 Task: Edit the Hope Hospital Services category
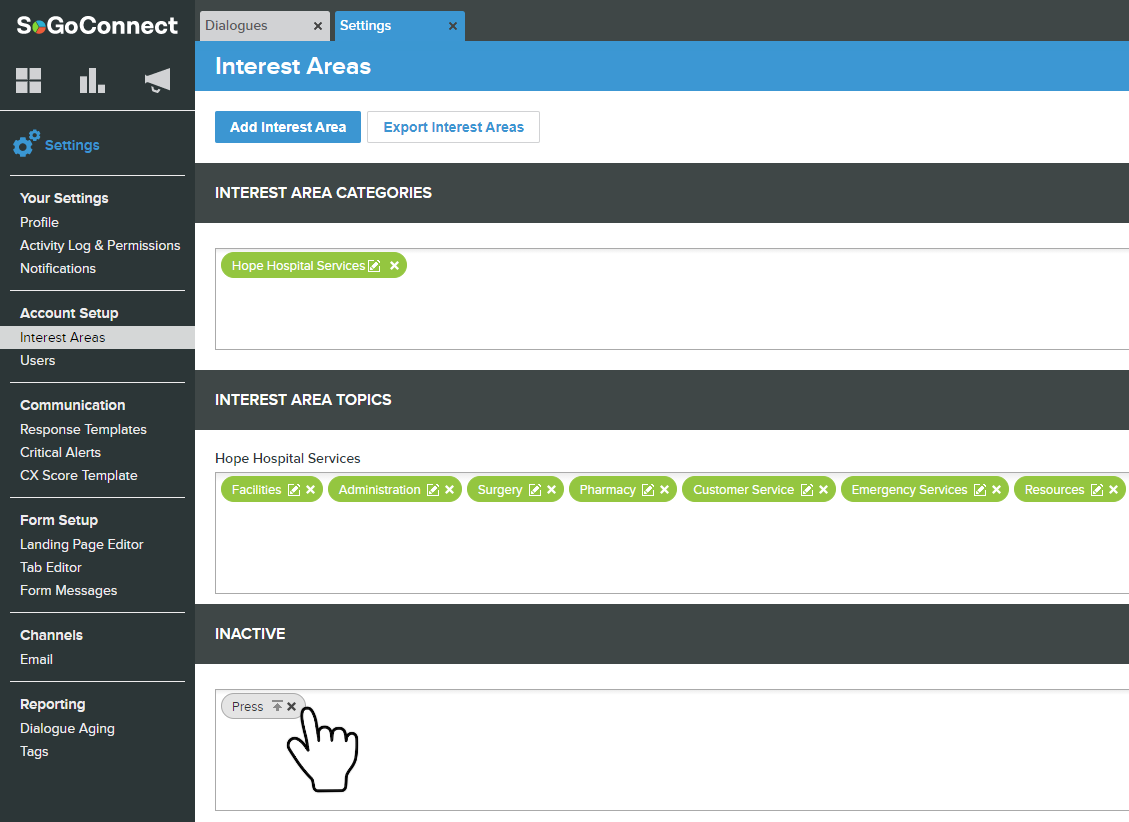pyautogui.click(x=375, y=266)
